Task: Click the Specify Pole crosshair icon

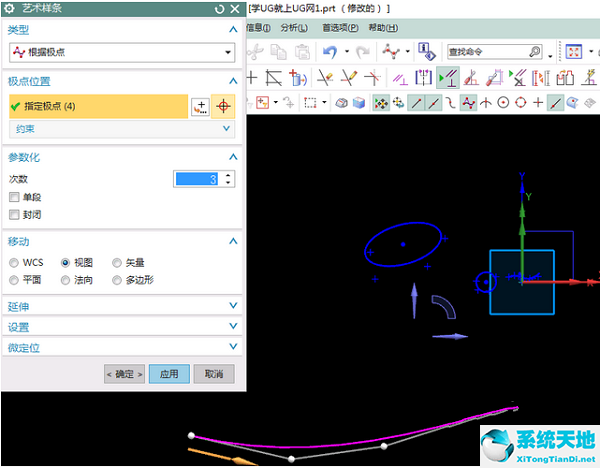Action: click(223, 106)
